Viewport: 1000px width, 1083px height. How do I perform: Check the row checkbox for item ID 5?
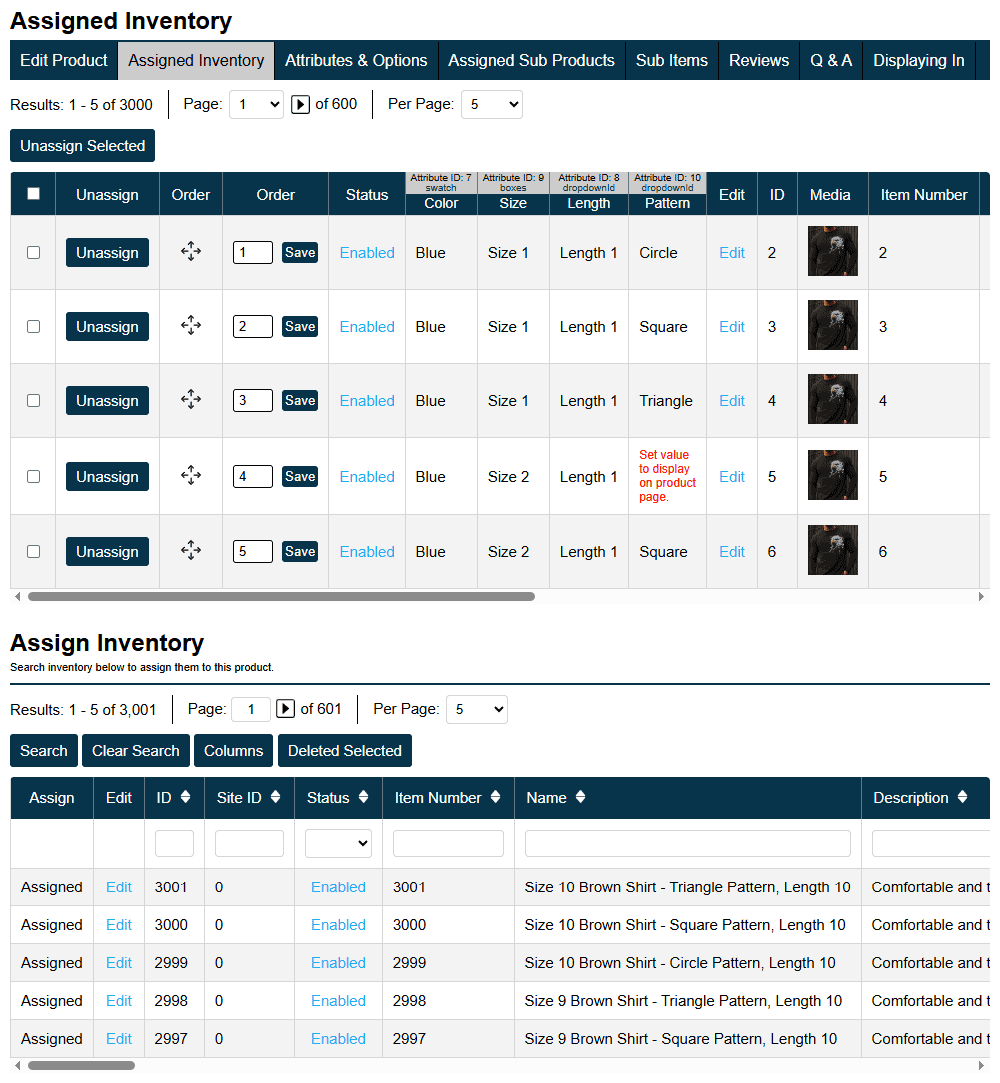coord(33,476)
